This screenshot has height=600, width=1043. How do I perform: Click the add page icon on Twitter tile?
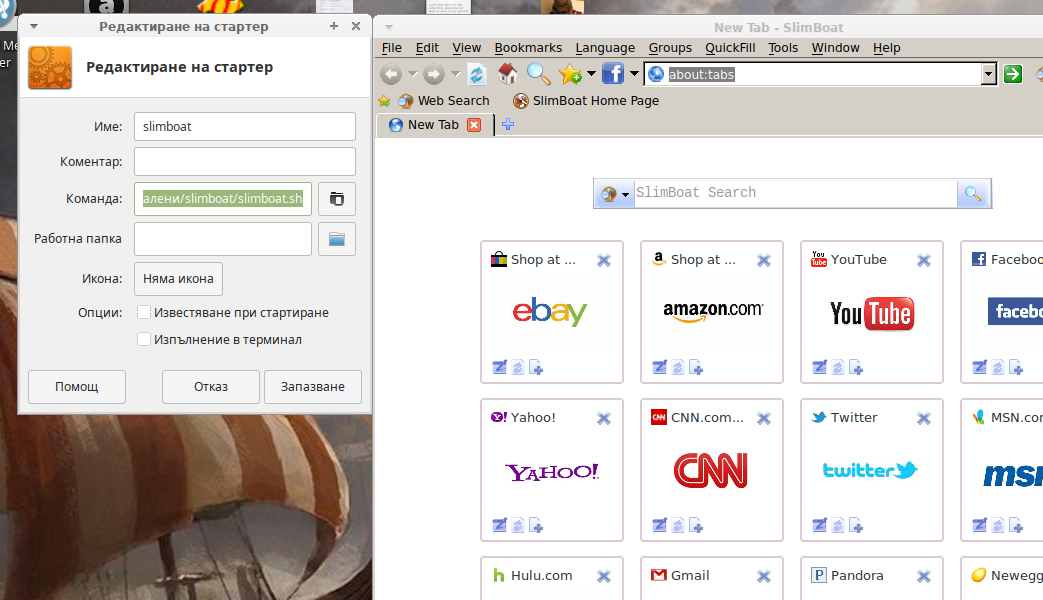pyautogui.click(x=856, y=525)
